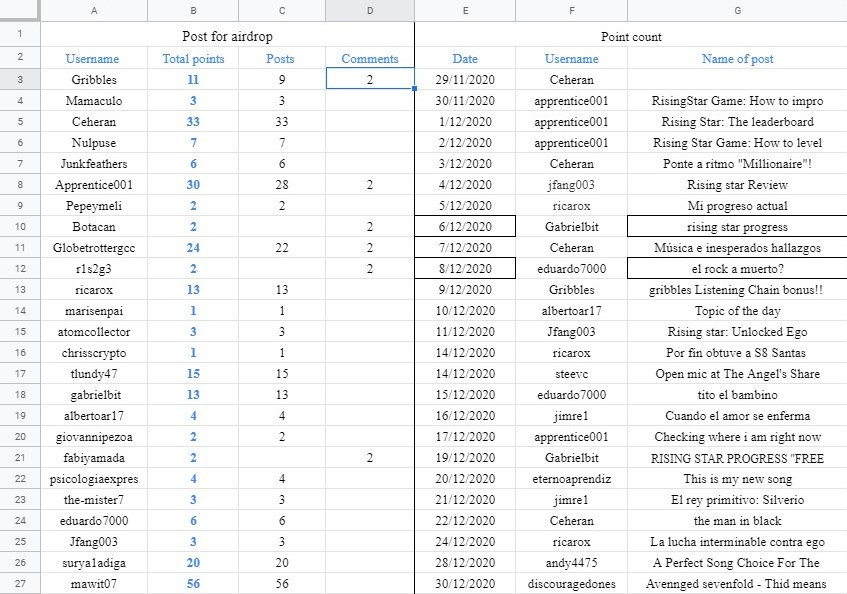Select the 'rising star progress' post cell
The height and width of the screenshot is (594, 847).
pyautogui.click(x=737, y=227)
